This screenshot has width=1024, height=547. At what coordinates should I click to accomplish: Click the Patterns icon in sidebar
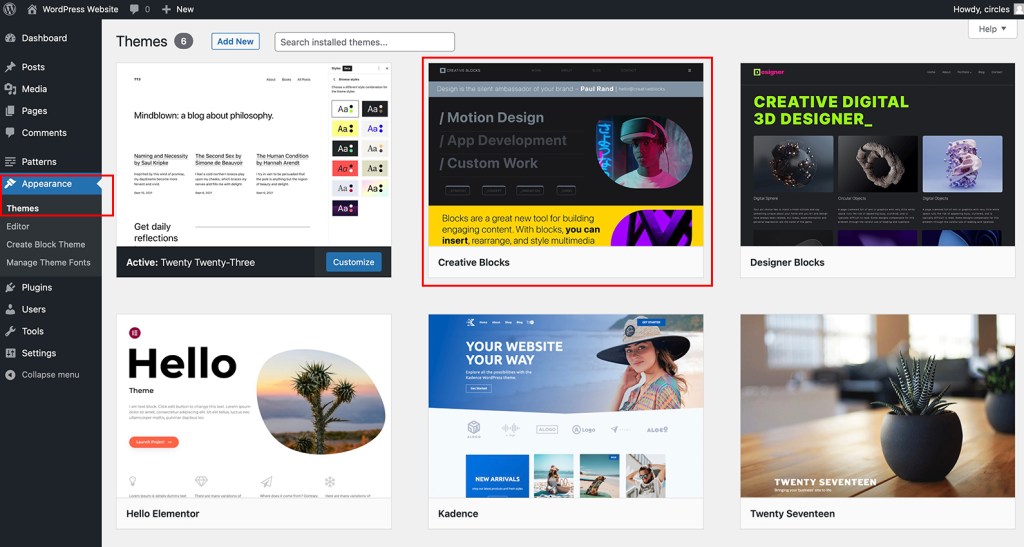[10, 161]
